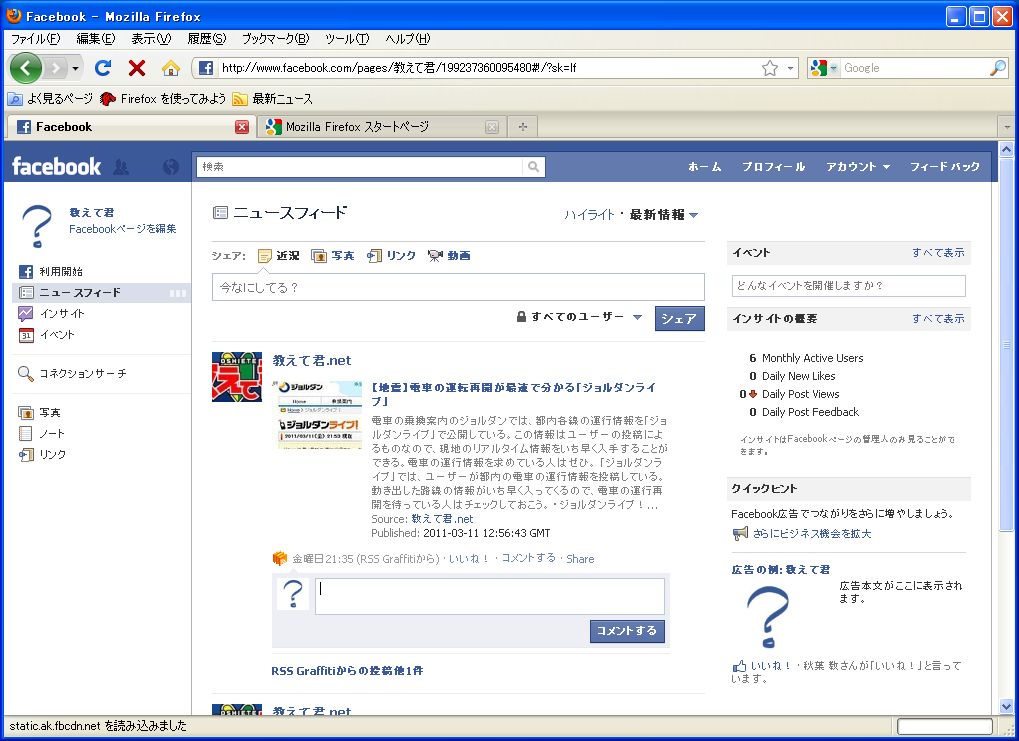
Task: Choose 近況 status share option
Action: (279, 255)
